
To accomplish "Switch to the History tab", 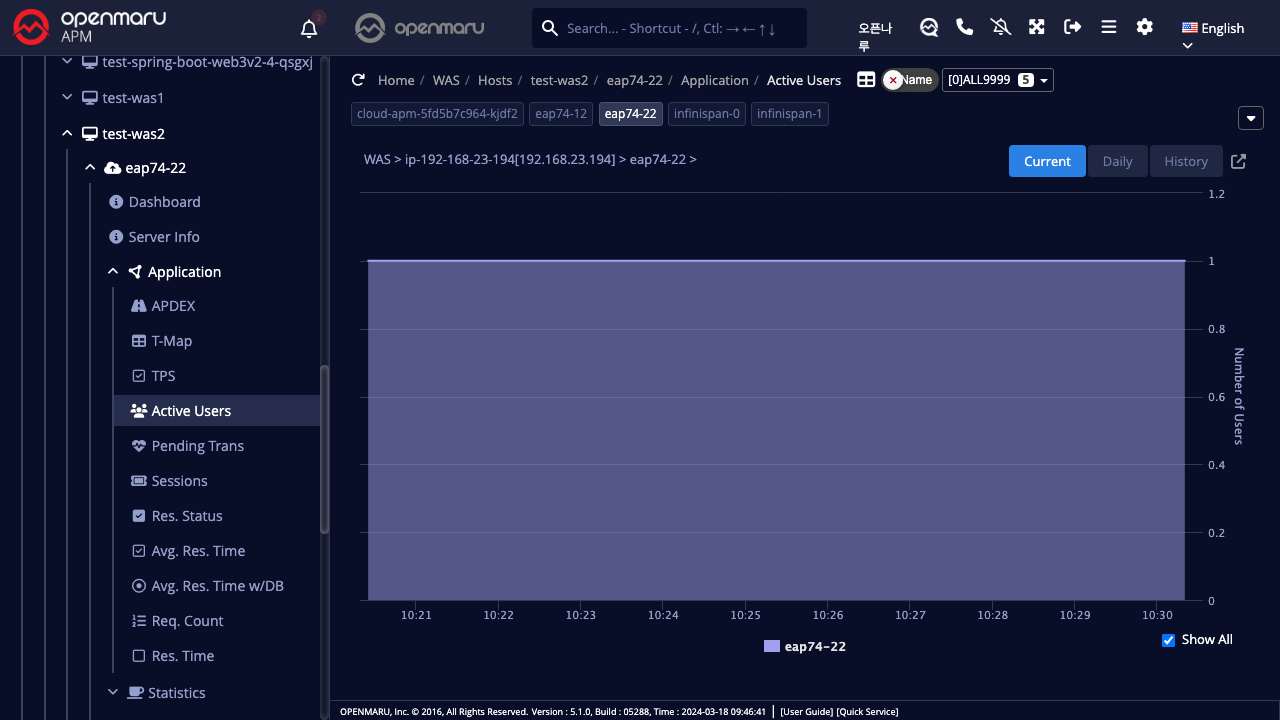I will 1185,161.
